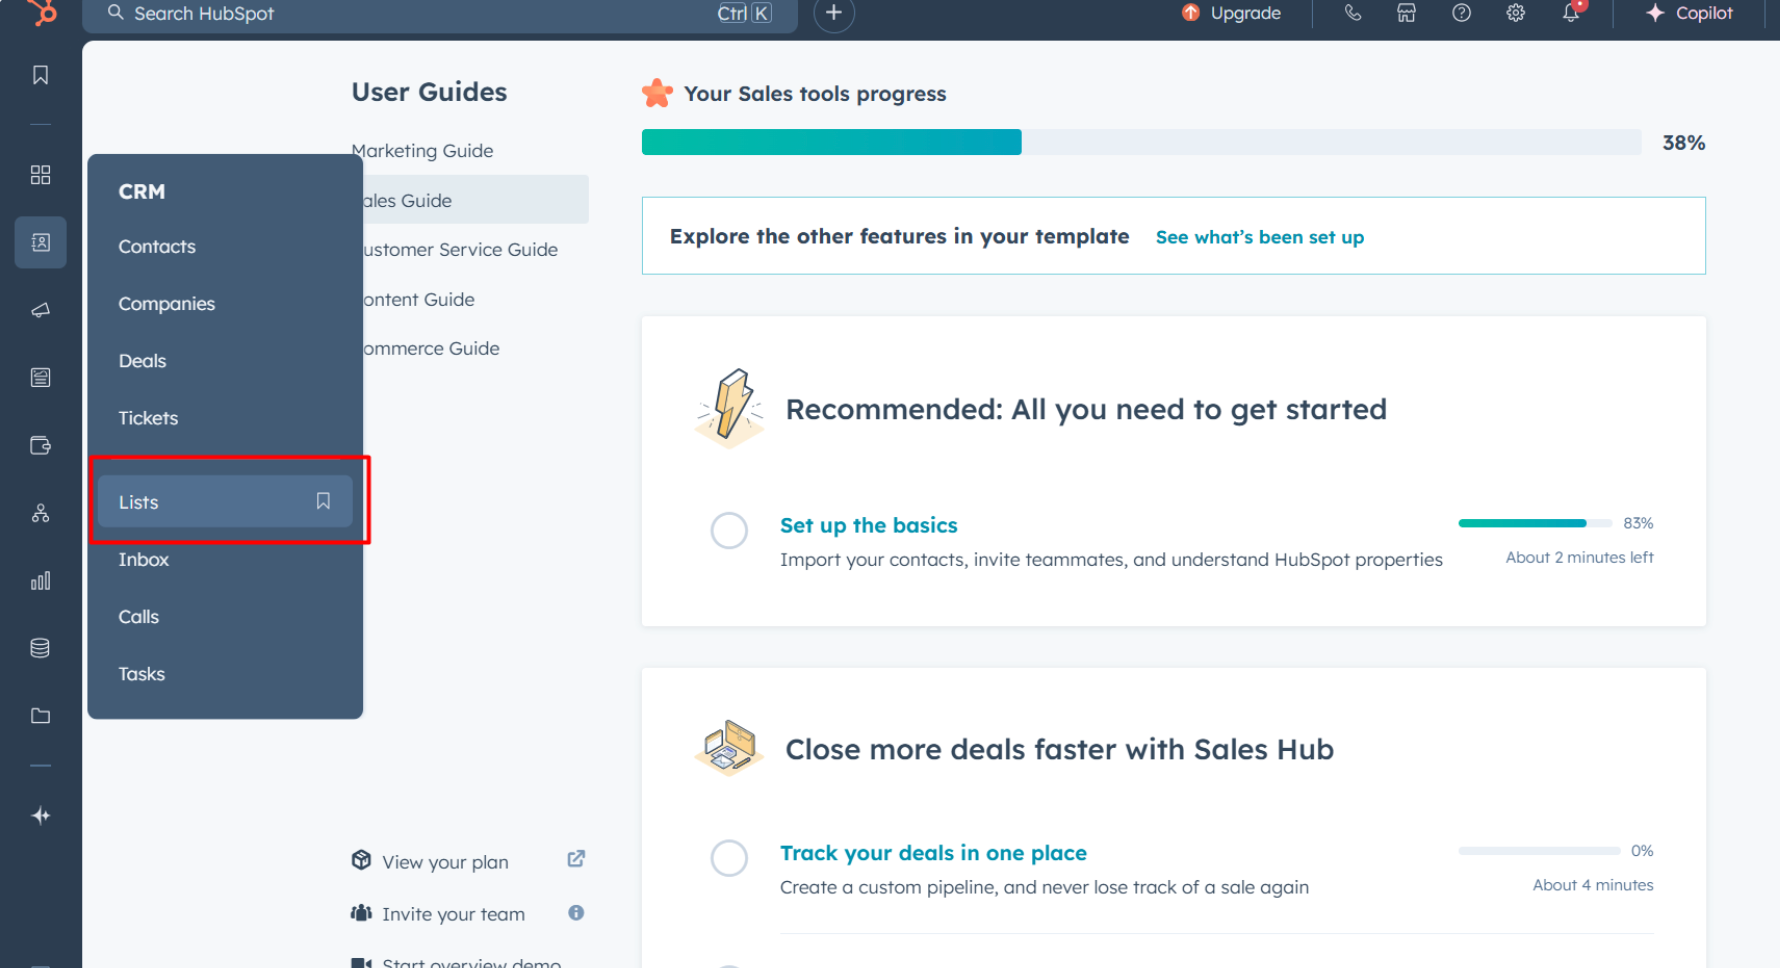Click See what's been set up link
Screen dimensions: 1780x968
point(1259,237)
